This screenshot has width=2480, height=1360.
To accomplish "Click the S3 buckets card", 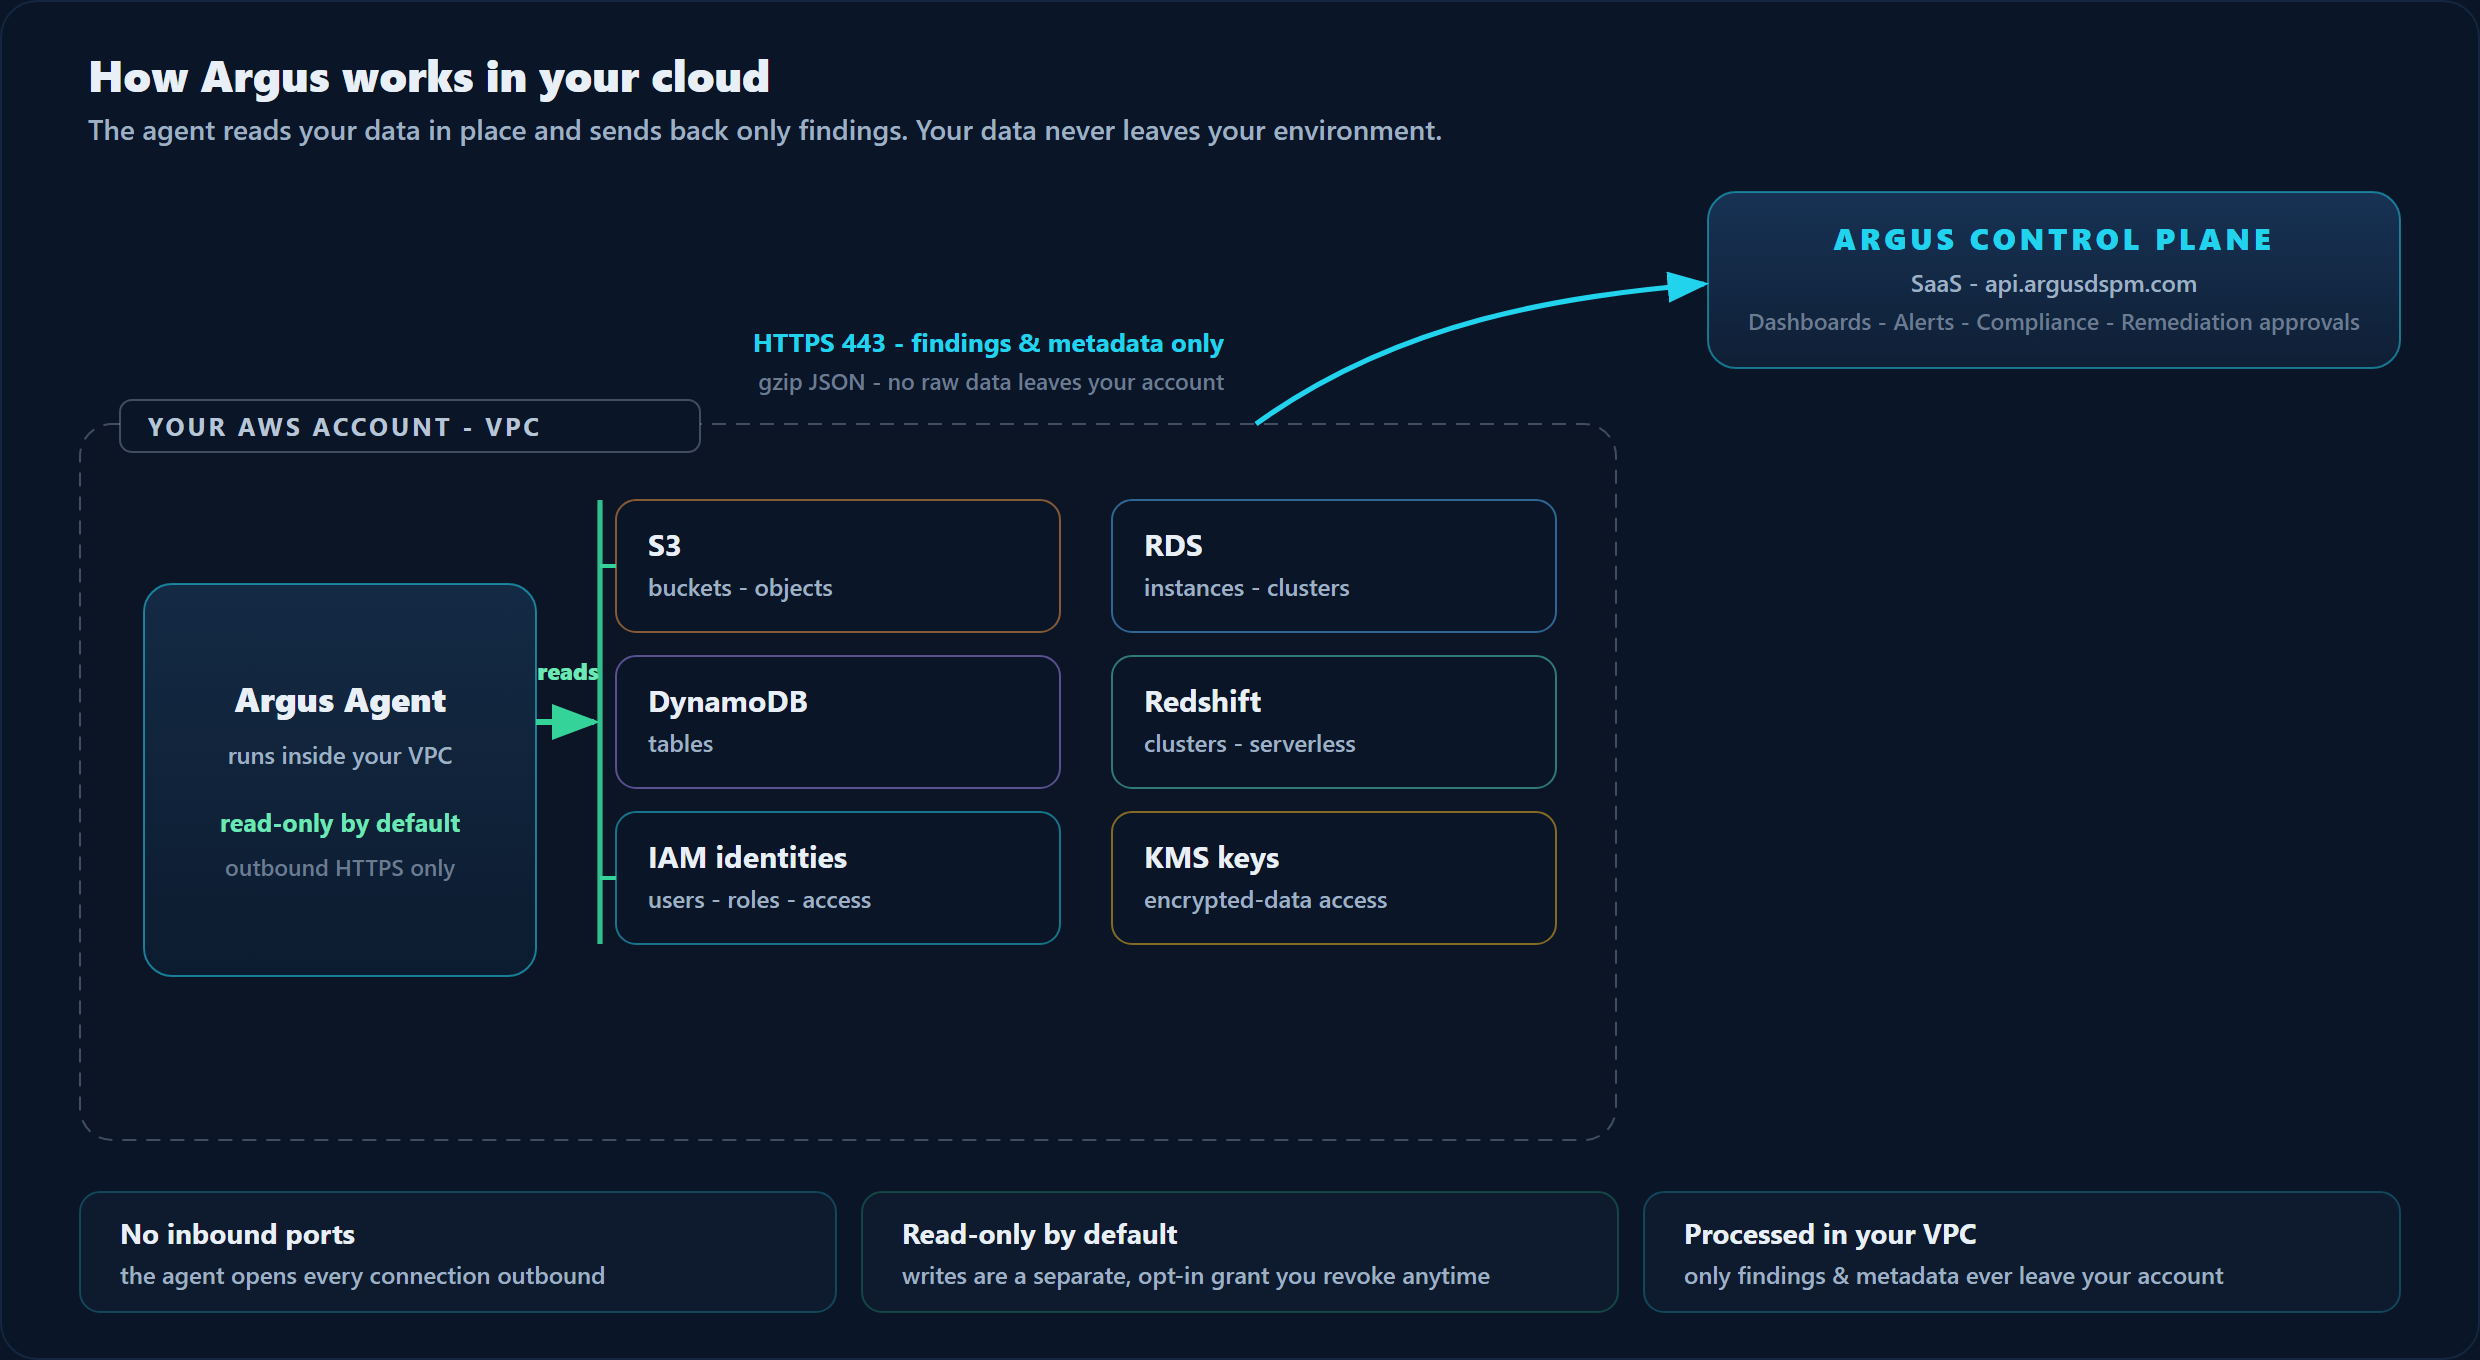I will [838, 566].
